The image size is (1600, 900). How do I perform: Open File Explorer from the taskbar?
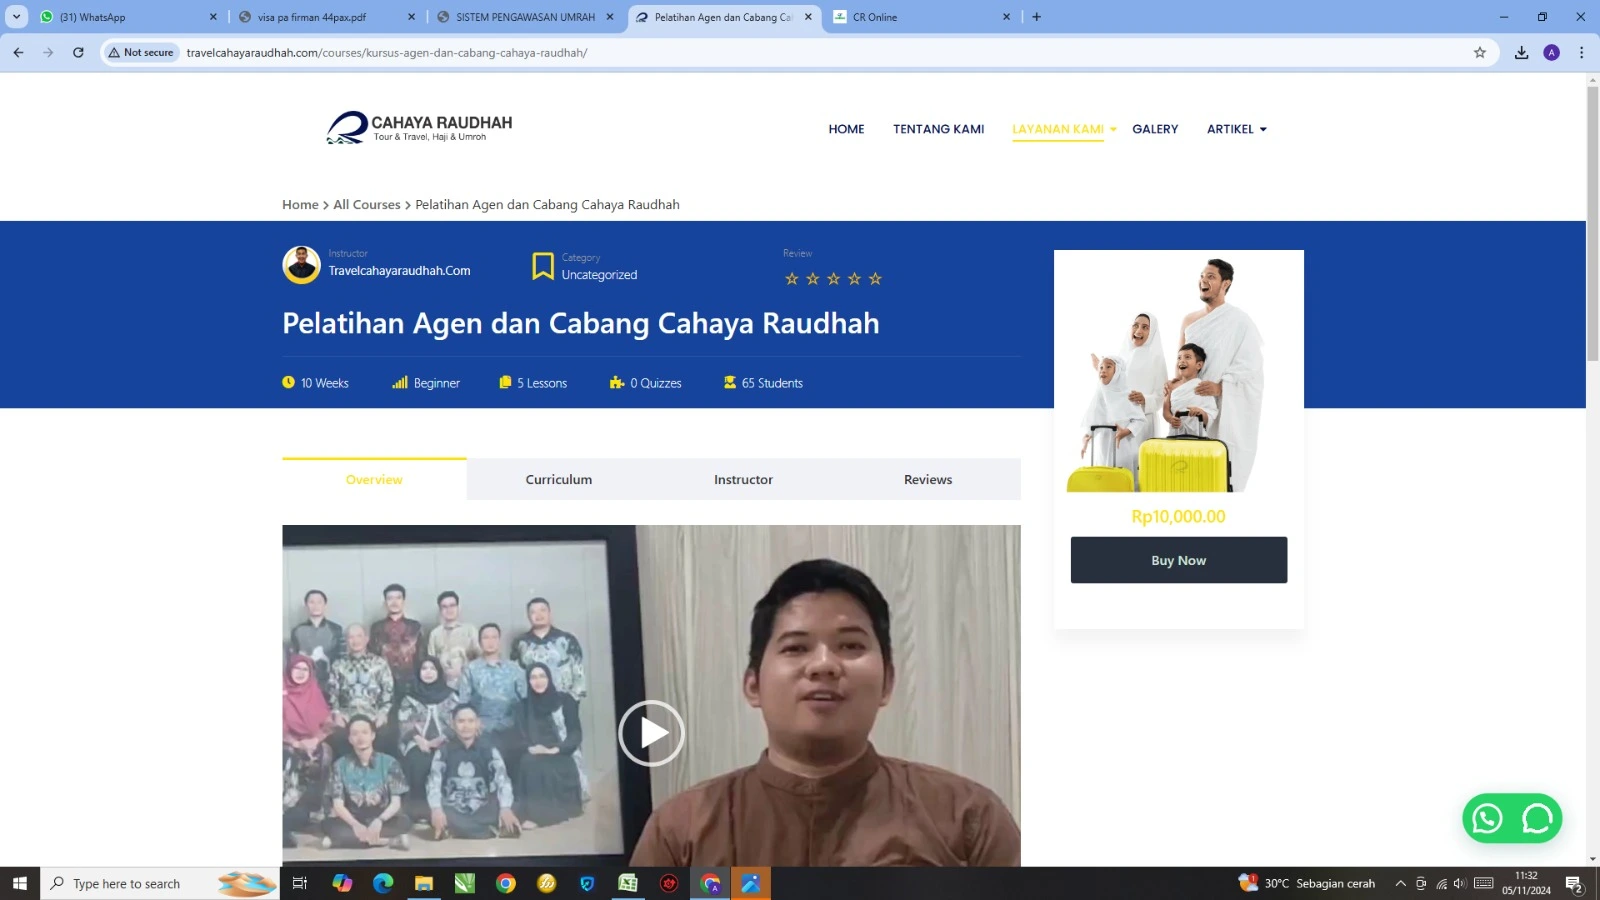click(424, 883)
